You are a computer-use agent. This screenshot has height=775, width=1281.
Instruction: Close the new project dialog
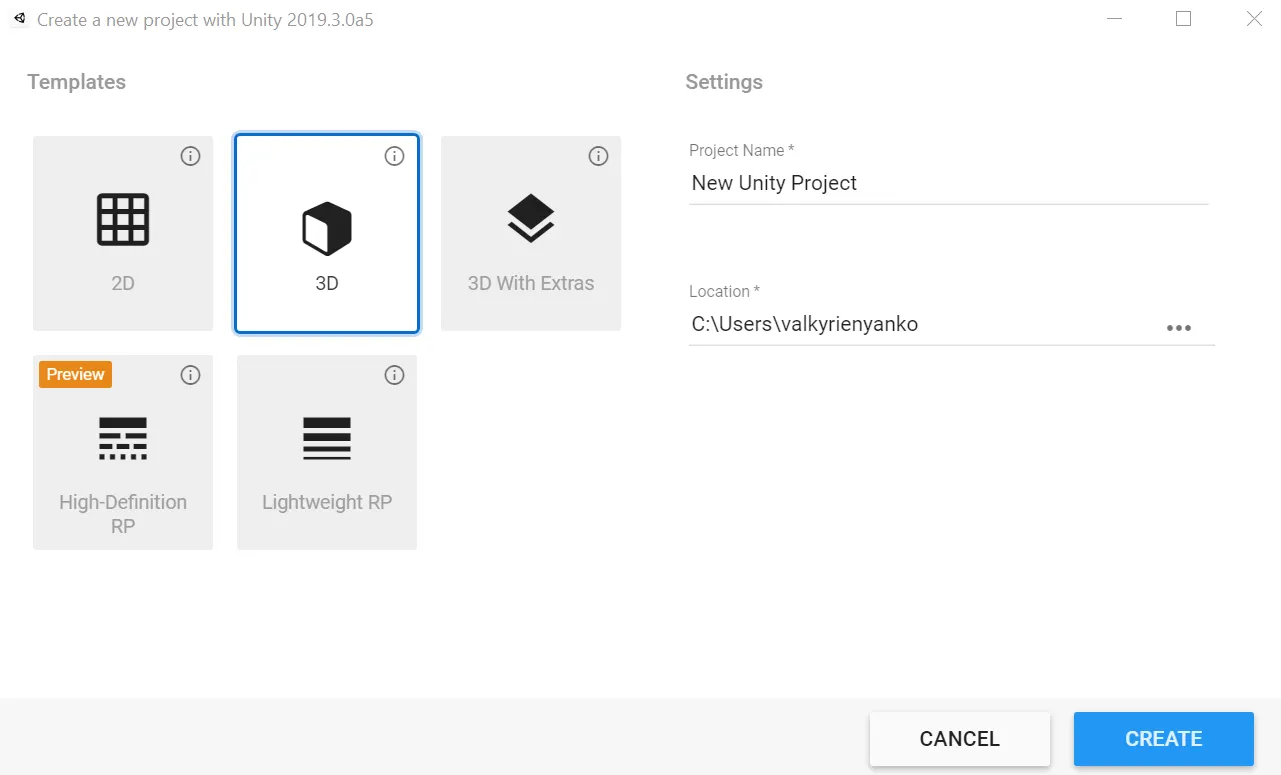pos(1254,19)
